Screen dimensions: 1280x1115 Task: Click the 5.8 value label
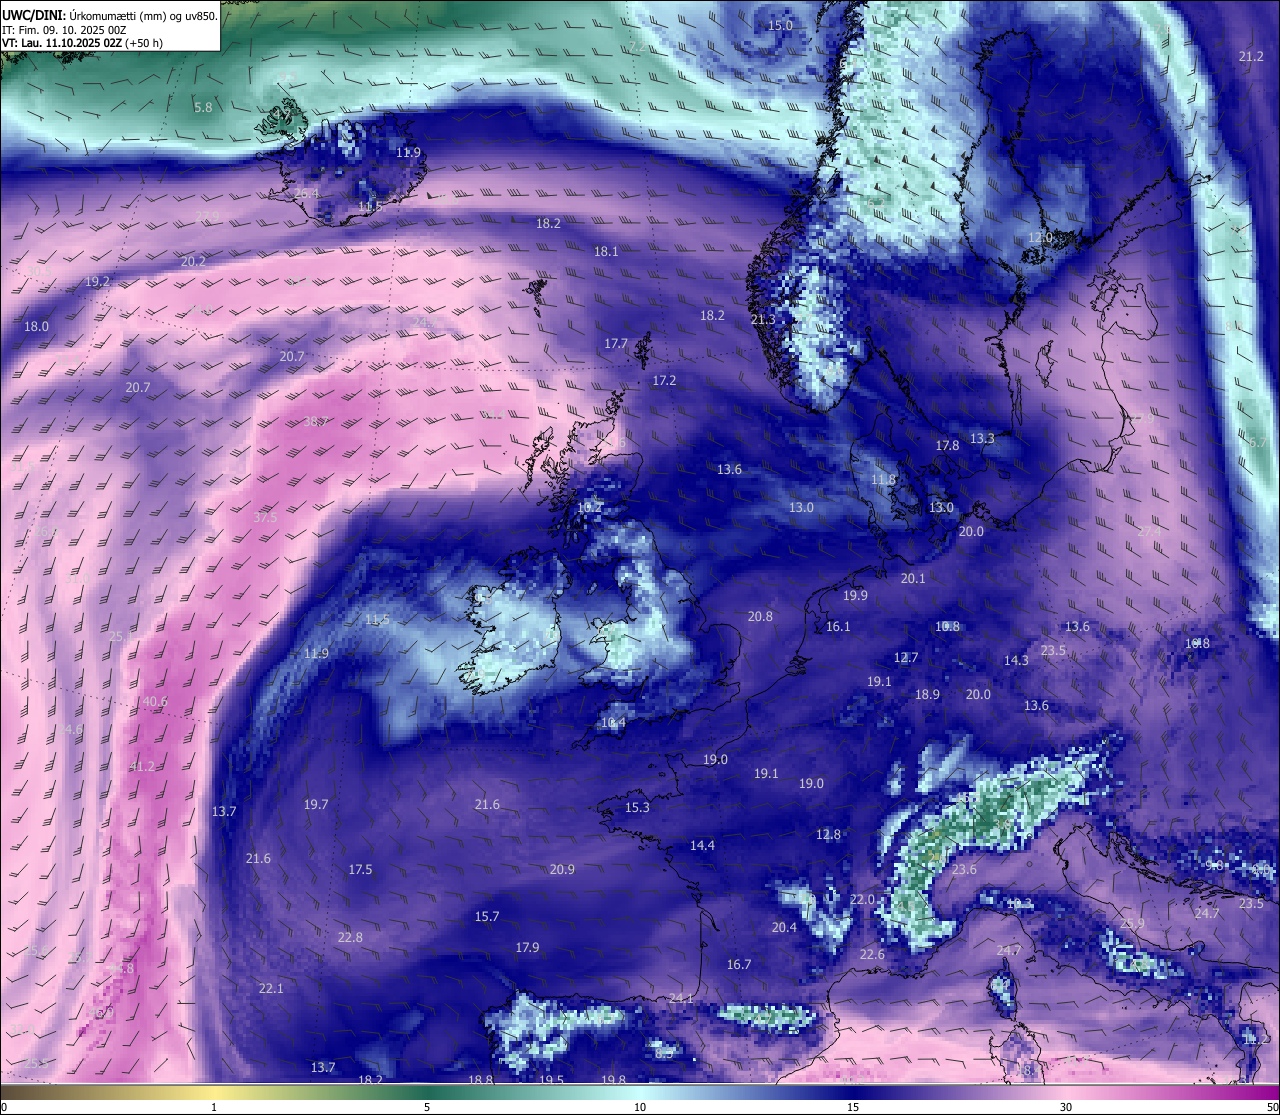[x=203, y=107]
